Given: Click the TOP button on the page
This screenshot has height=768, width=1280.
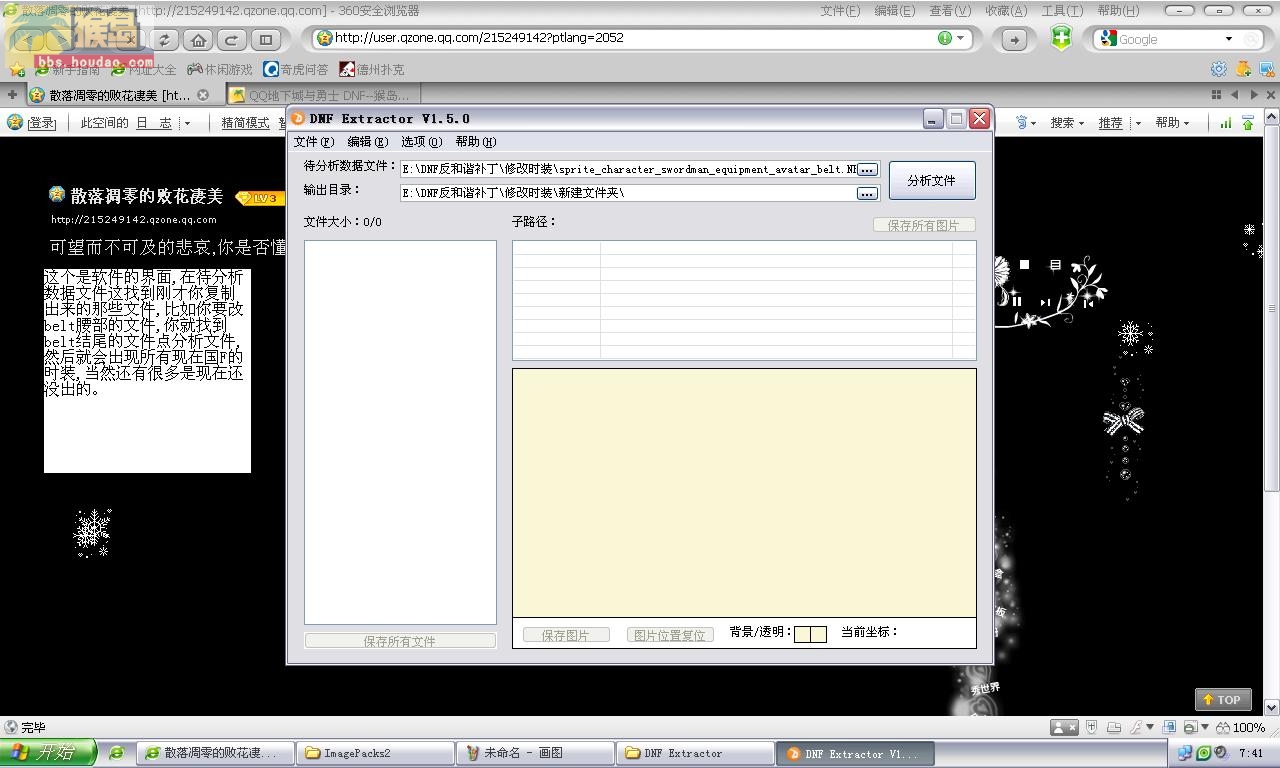Looking at the screenshot, I should (x=1222, y=700).
